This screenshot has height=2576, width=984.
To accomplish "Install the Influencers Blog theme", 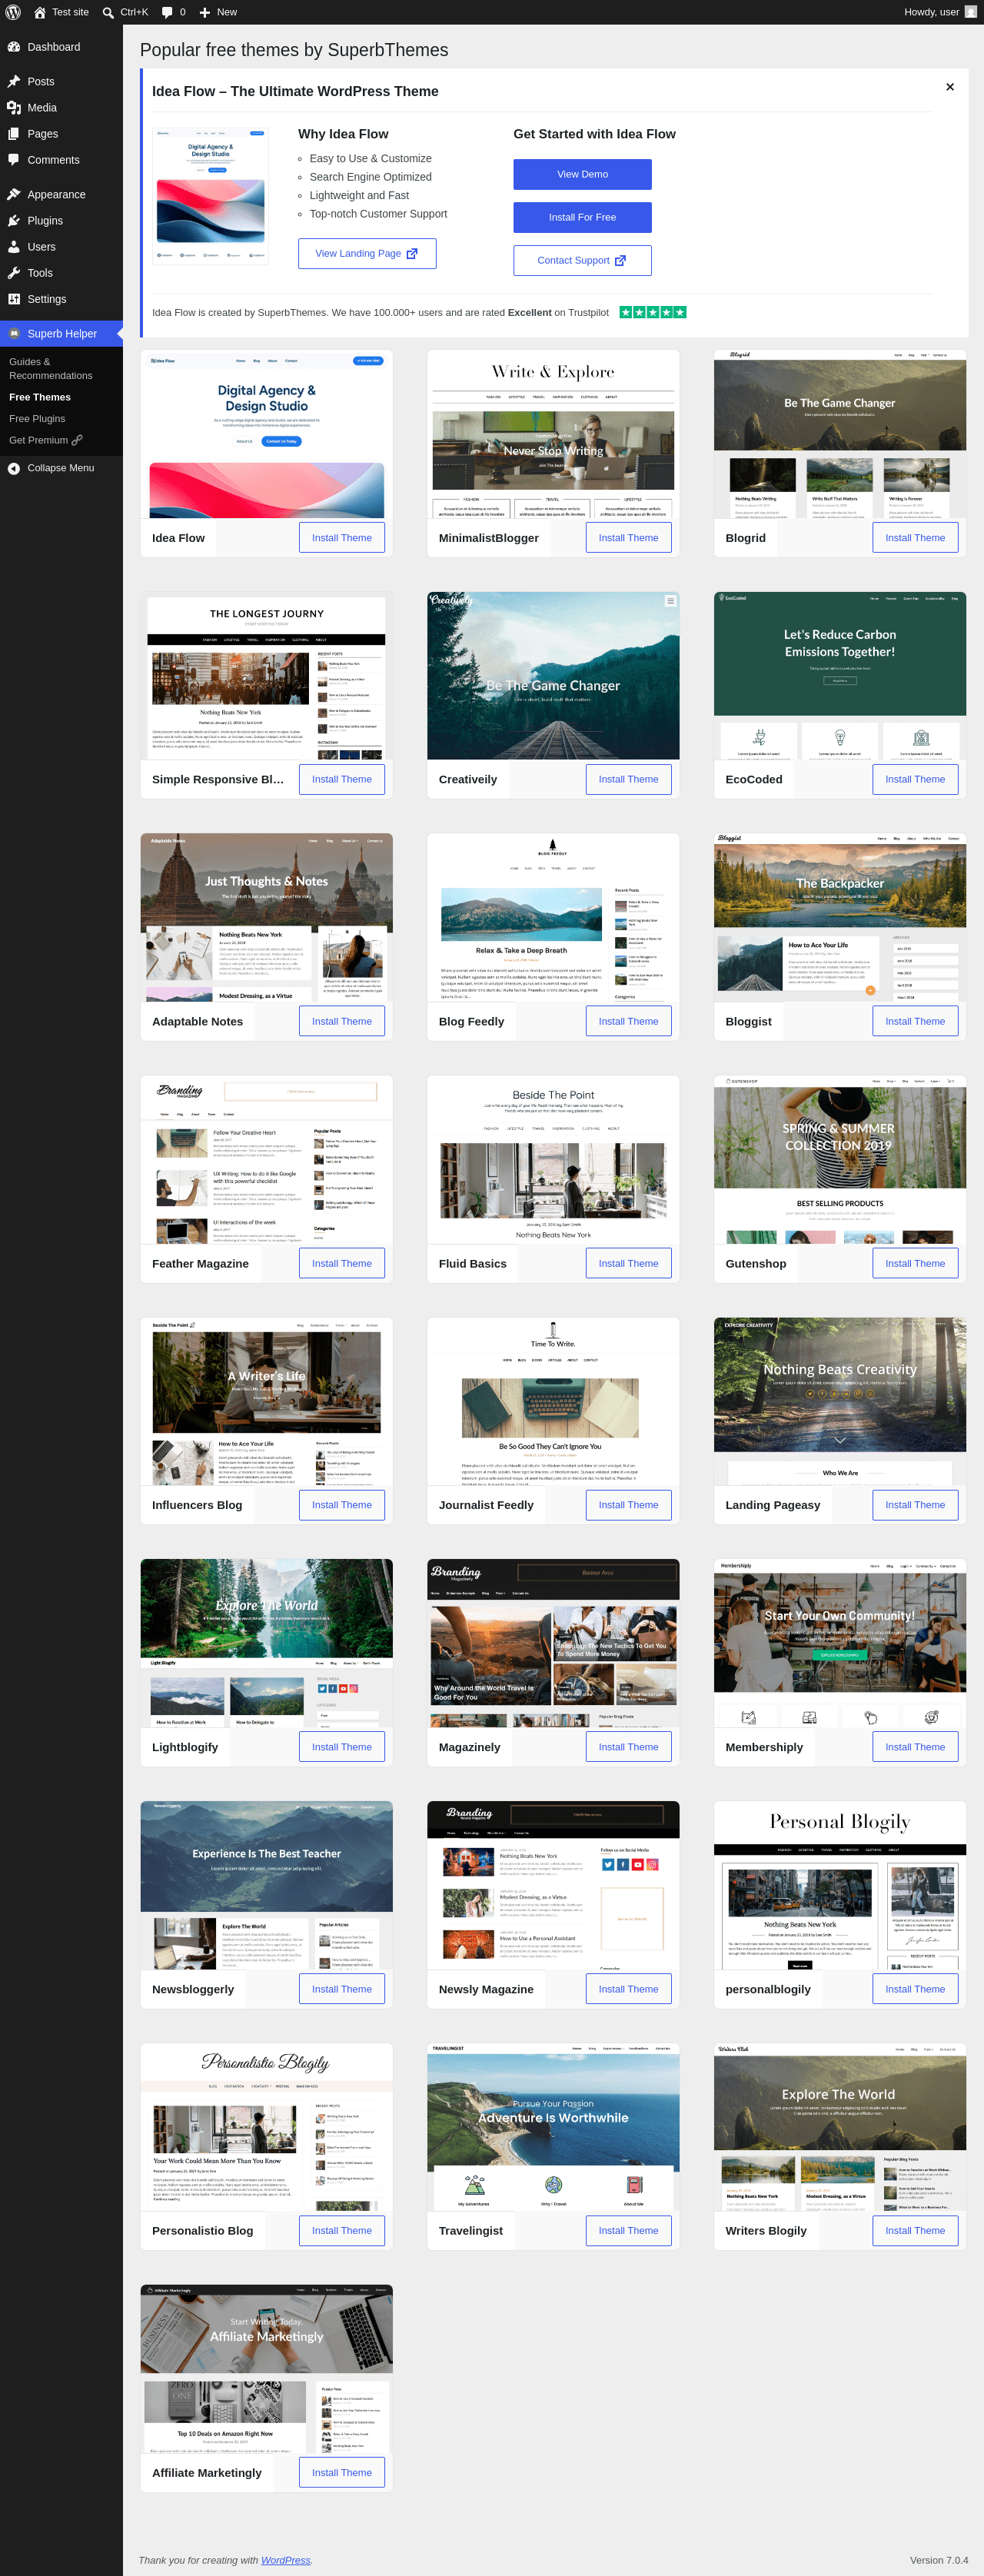I will point(342,1505).
